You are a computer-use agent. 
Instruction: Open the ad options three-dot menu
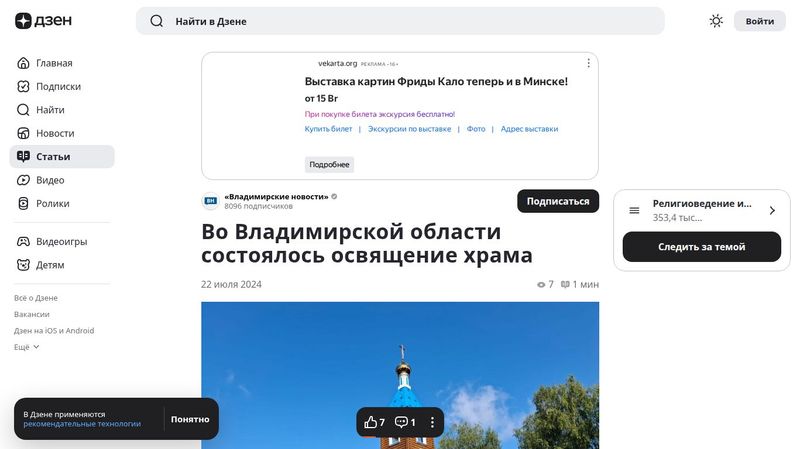click(588, 63)
